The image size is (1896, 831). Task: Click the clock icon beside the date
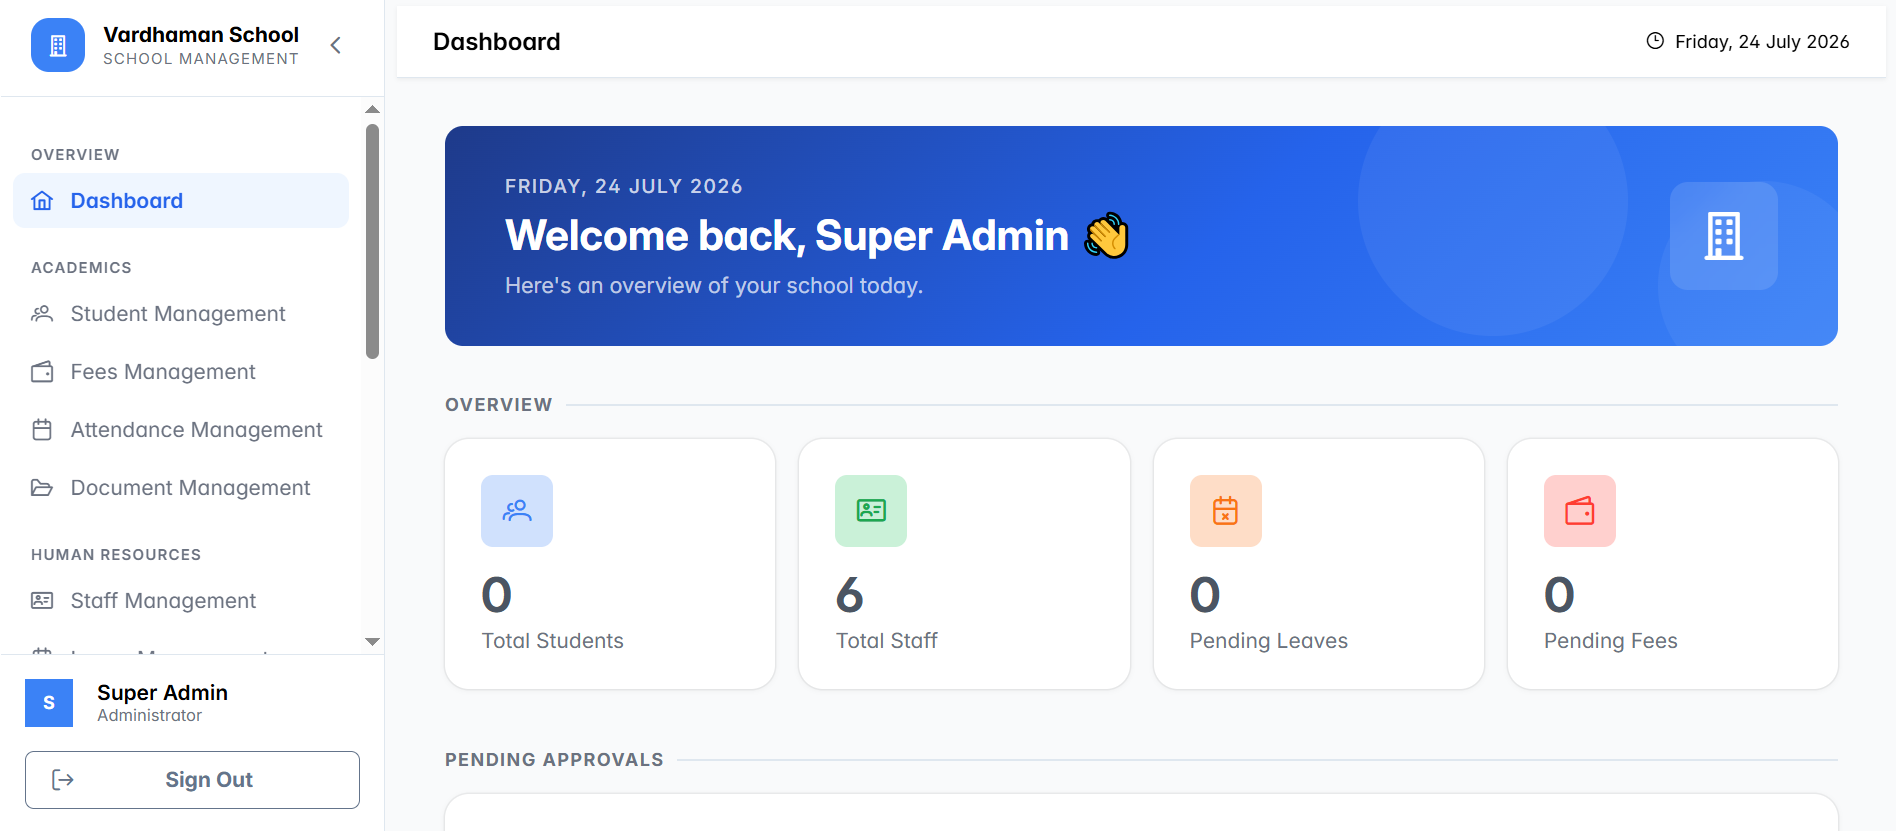pos(1655,41)
